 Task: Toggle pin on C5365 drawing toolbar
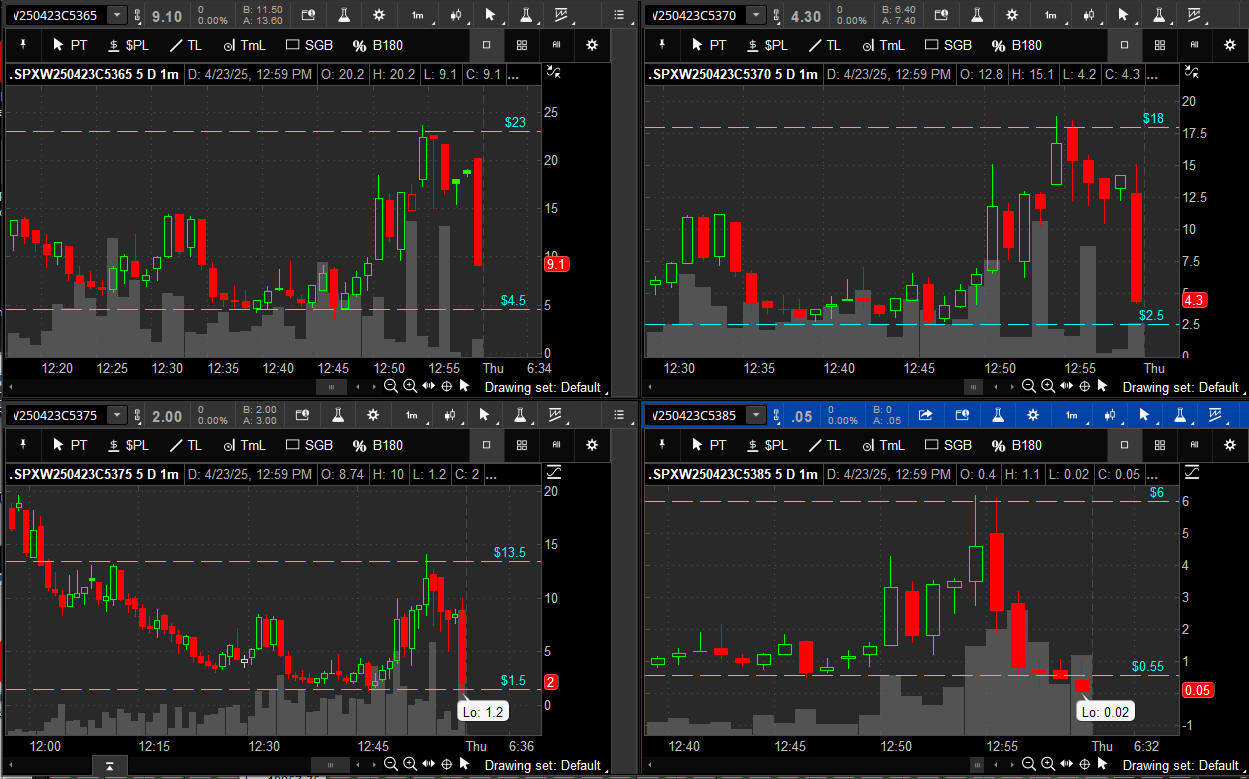pyautogui.click(x=21, y=45)
